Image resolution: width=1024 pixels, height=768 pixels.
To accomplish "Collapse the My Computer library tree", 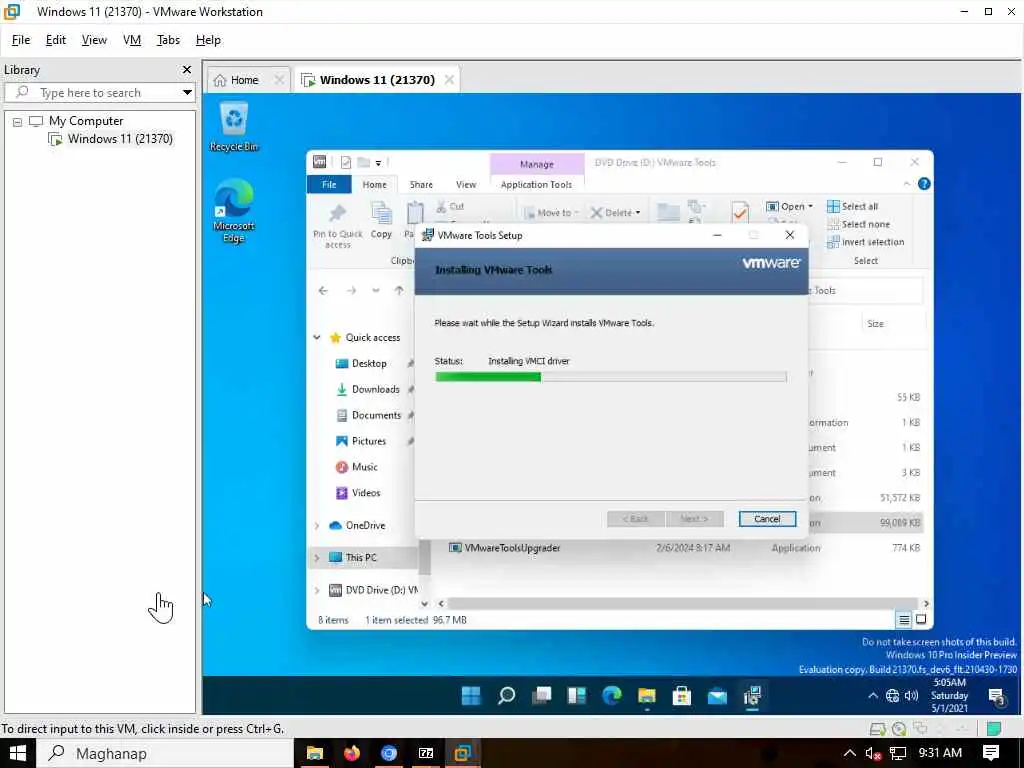I will (18, 121).
